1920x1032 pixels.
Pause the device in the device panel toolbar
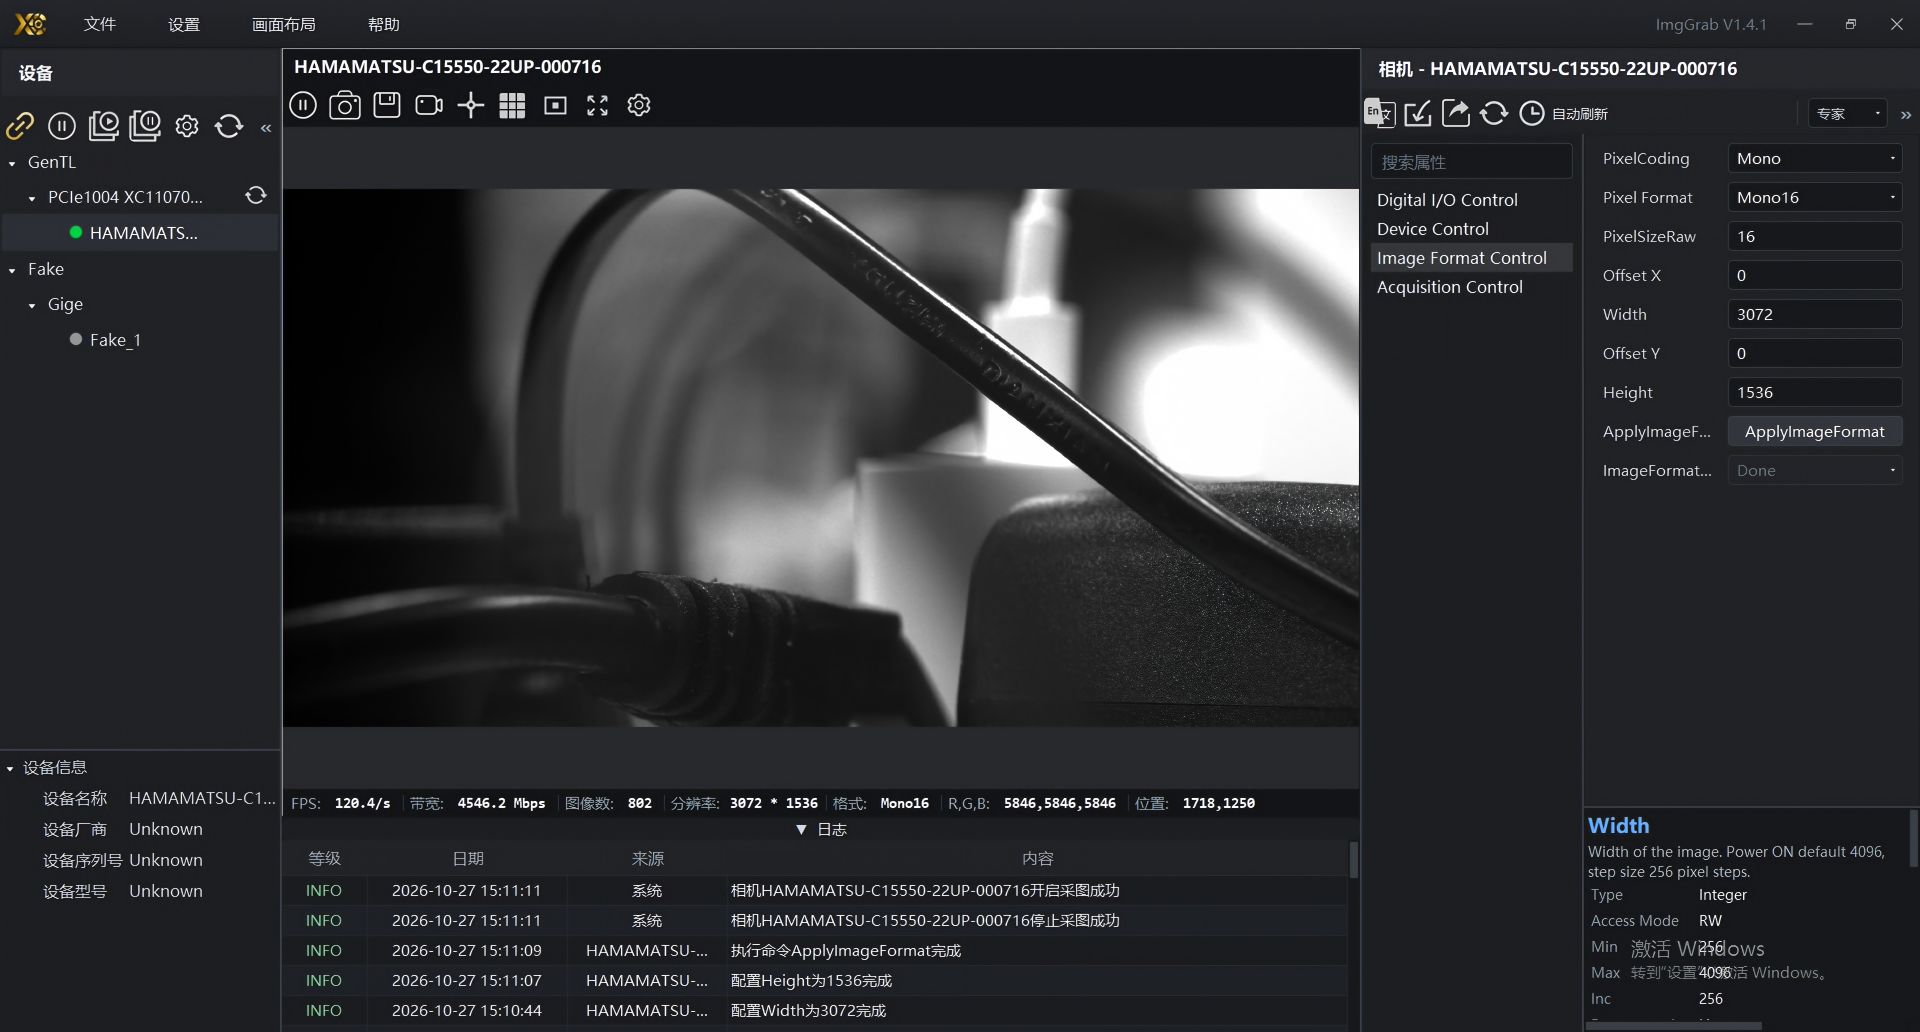pyautogui.click(x=62, y=126)
